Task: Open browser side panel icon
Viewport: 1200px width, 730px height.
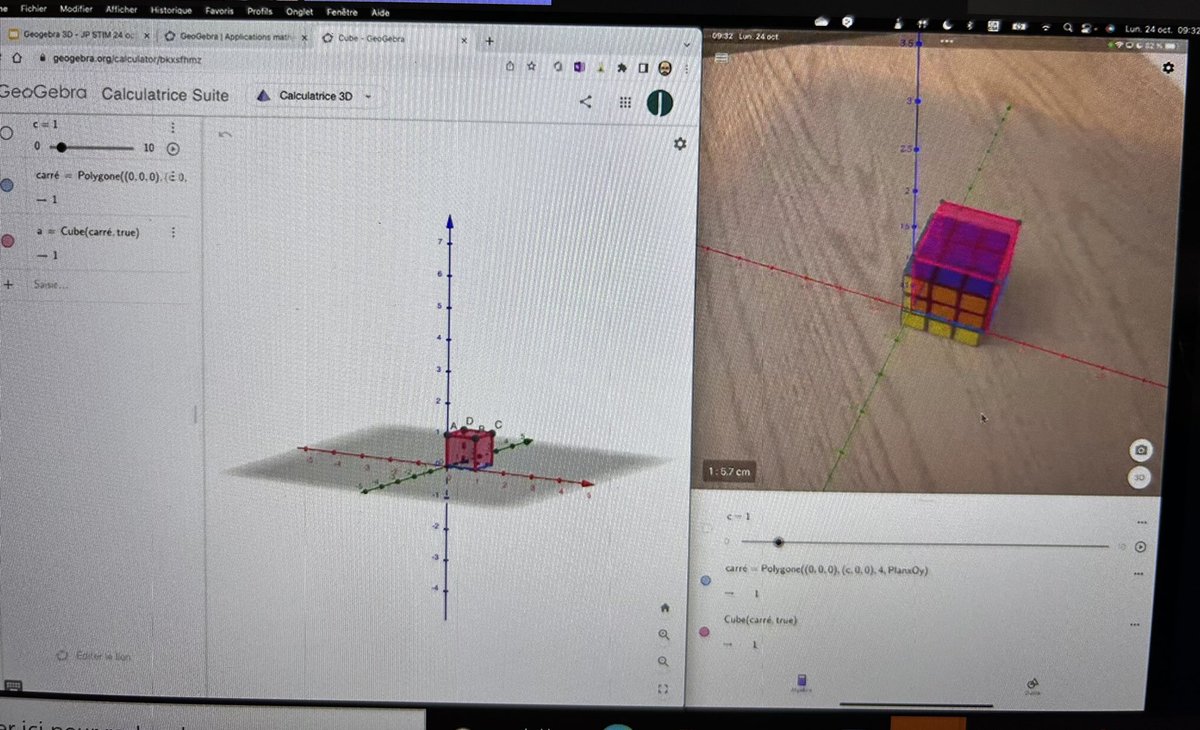Action: pos(643,67)
